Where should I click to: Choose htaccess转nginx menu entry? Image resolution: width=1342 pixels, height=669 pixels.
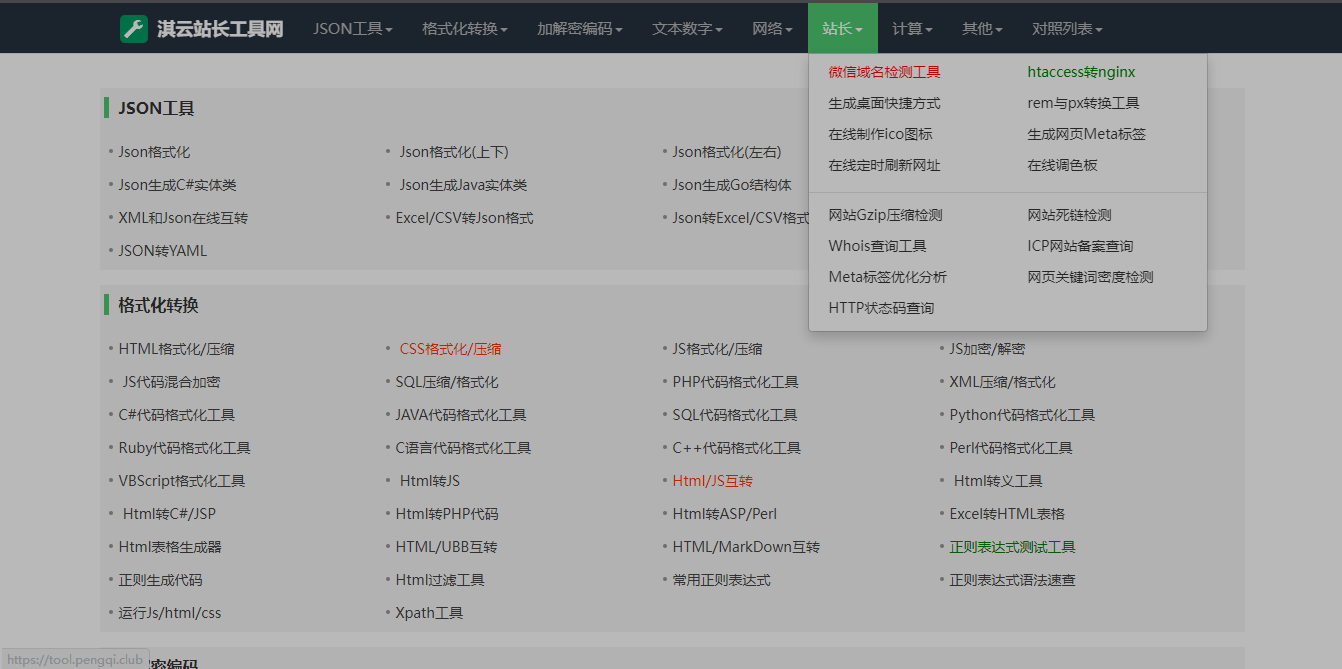[1081, 72]
